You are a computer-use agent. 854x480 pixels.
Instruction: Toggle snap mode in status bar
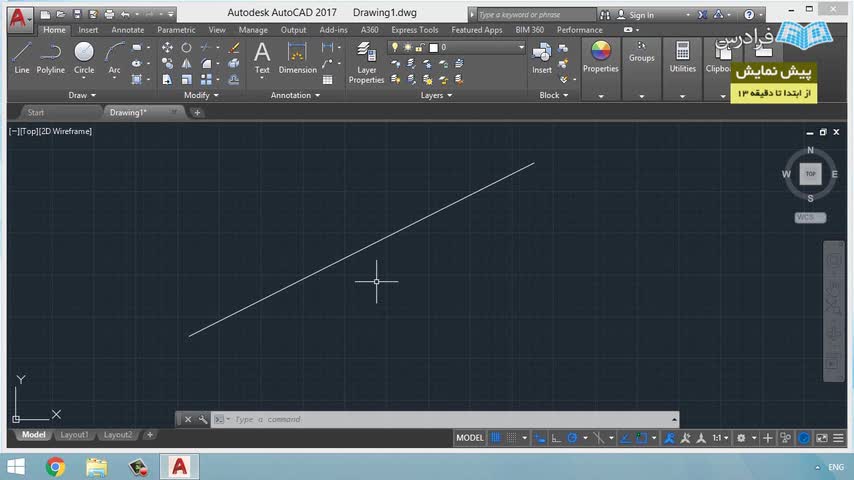511,438
